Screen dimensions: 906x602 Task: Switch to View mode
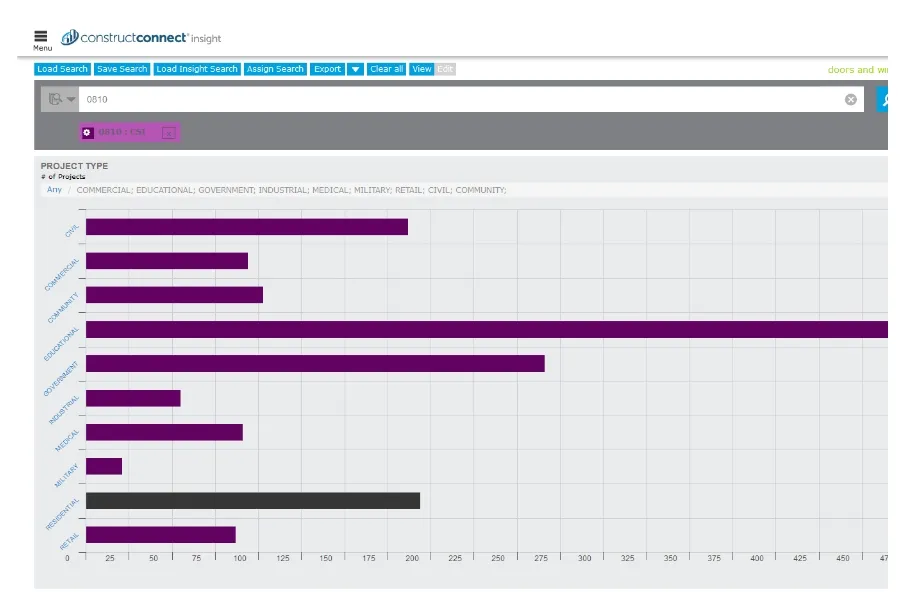pos(422,69)
